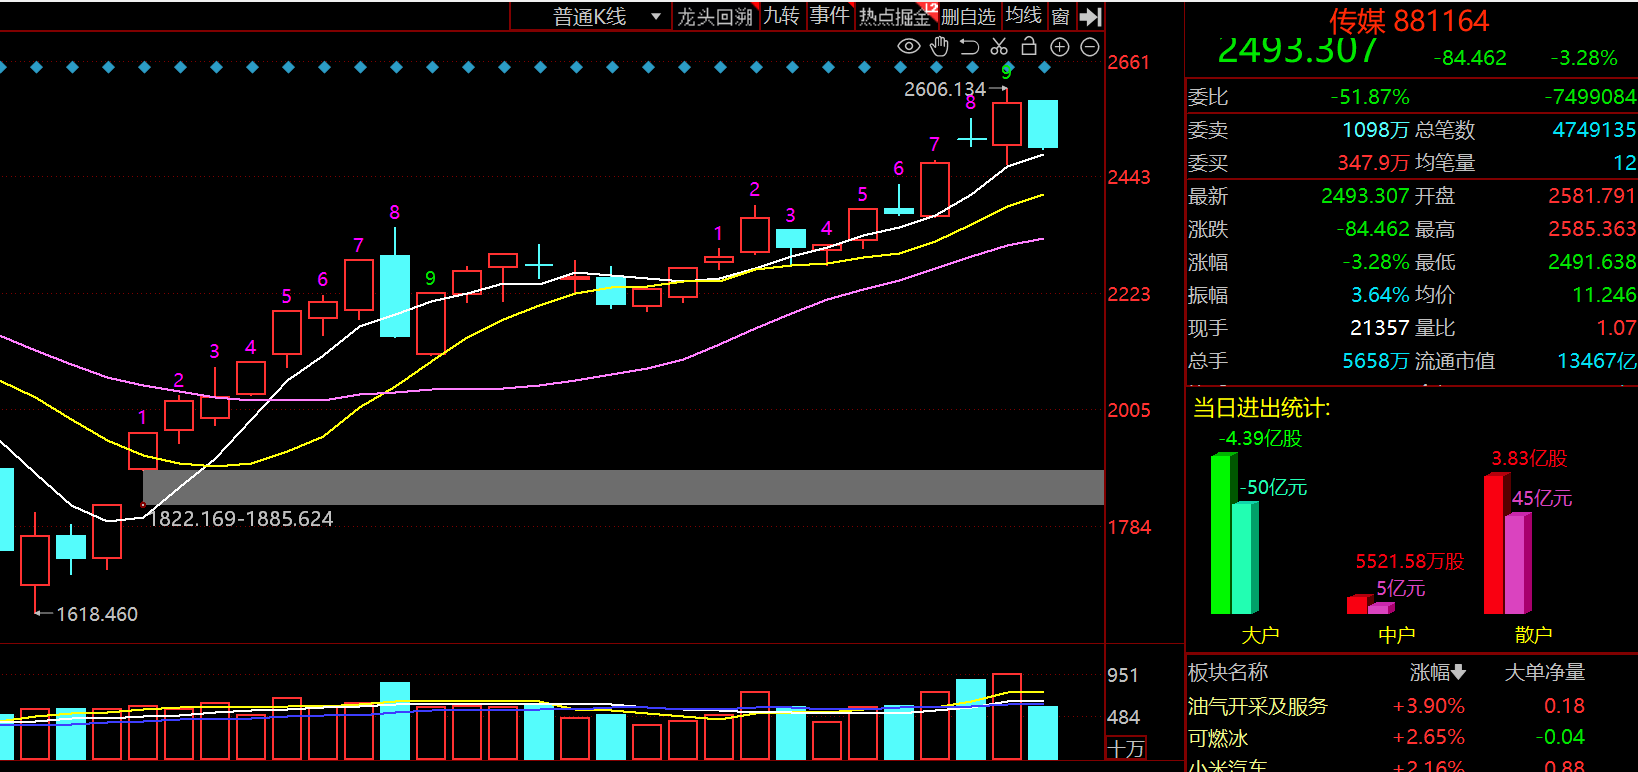Click the 流通市值 13467亿 value
This screenshot has width=1638, height=772.
point(1597,361)
